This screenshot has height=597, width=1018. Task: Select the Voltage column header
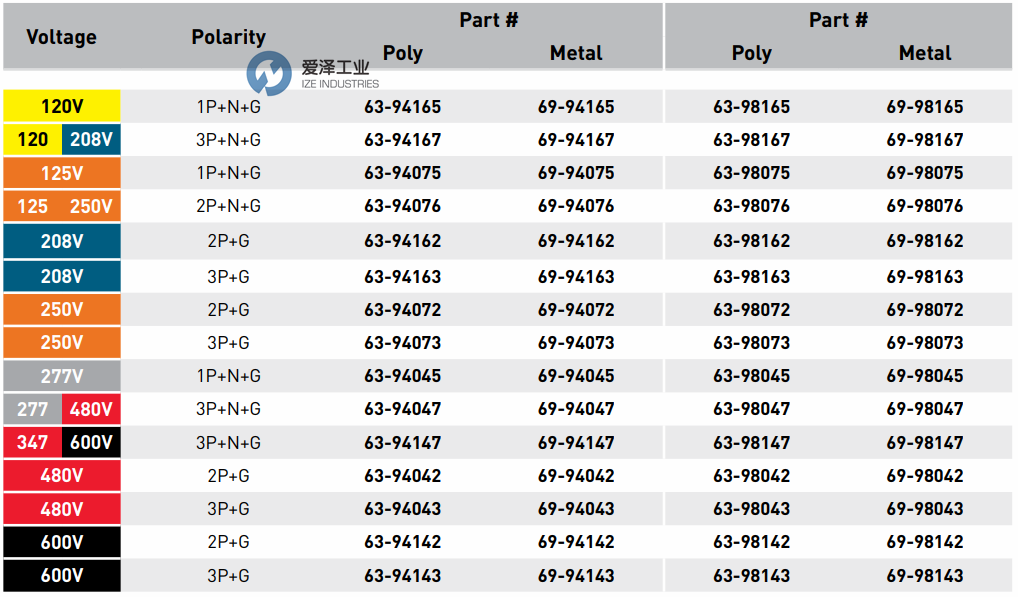(61, 37)
